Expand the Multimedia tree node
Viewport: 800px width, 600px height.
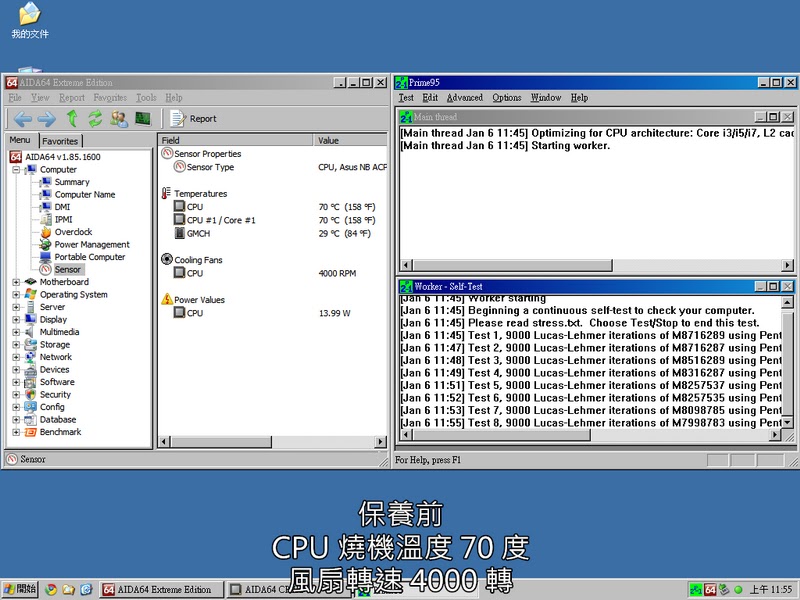click(x=16, y=332)
